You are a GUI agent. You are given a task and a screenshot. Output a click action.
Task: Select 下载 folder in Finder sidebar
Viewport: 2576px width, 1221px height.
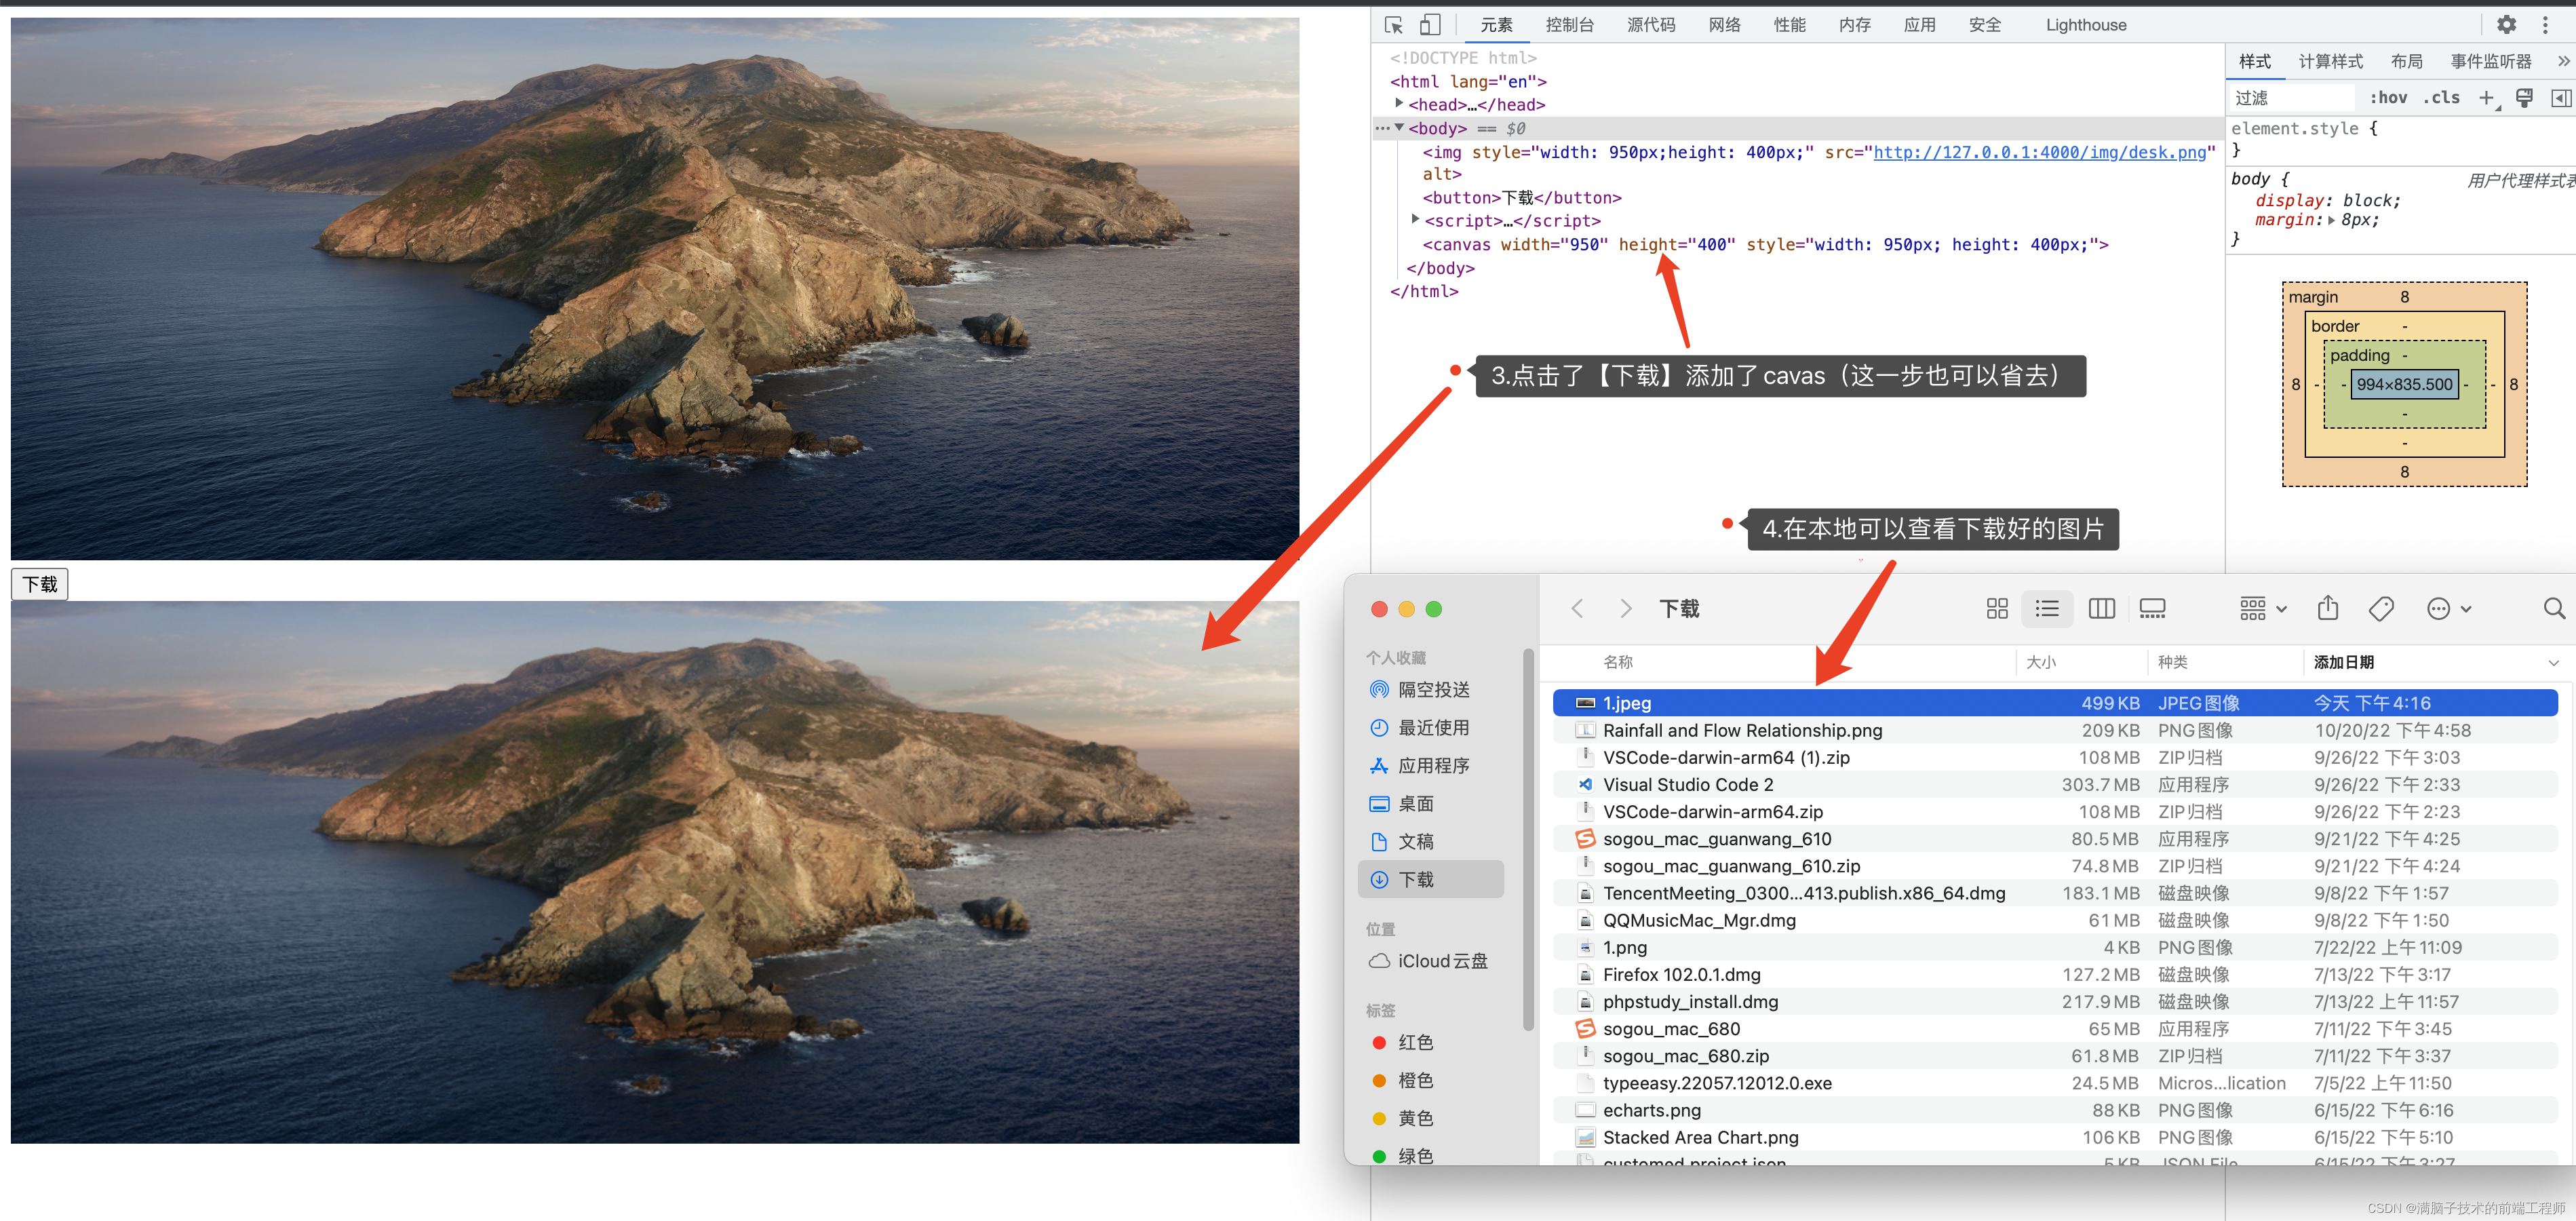1431,880
